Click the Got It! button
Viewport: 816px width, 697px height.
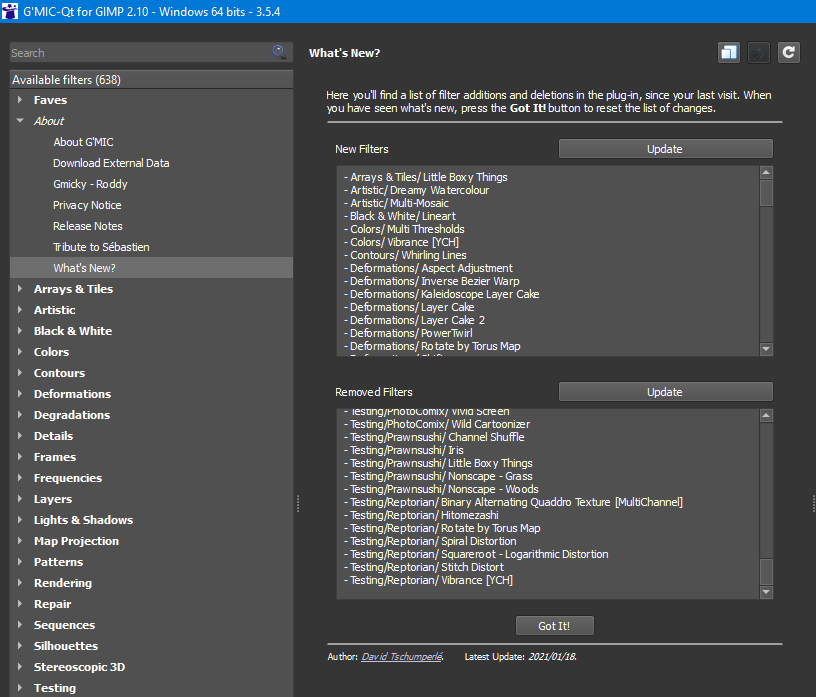pos(554,626)
